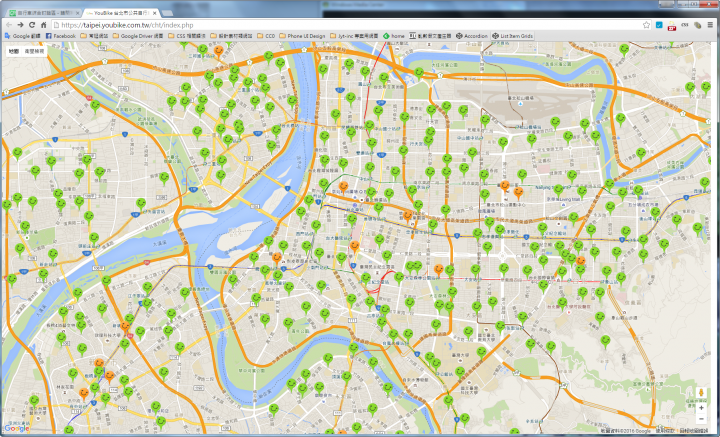Open the Facebook bookmark
720x437 pixels.
[61, 36]
